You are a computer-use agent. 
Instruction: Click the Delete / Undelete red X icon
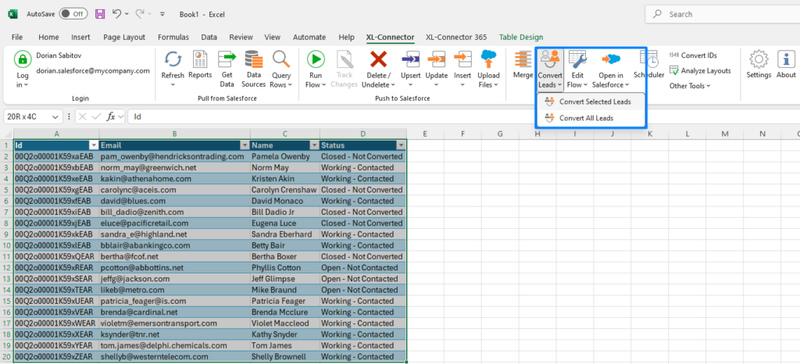378,59
